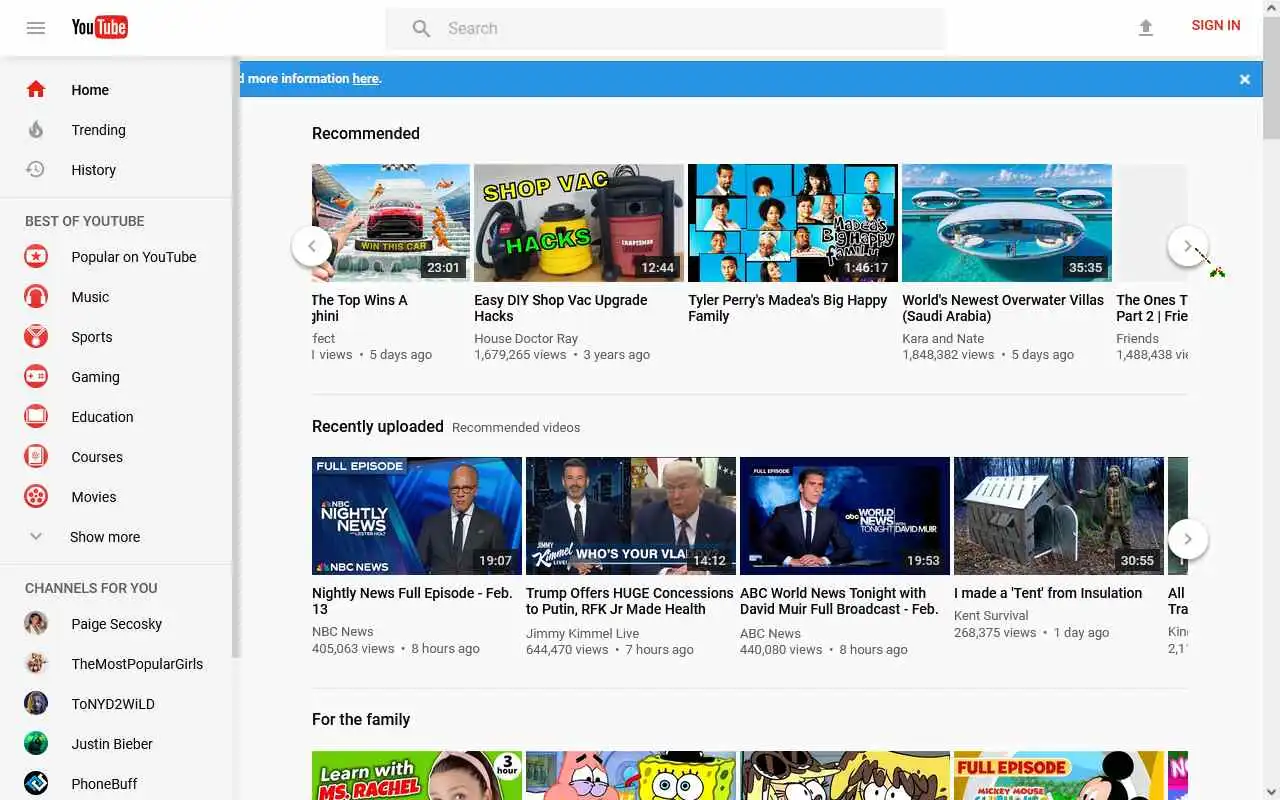Open Nightly News Full Episode title
The image size is (1280, 800).
point(412,601)
